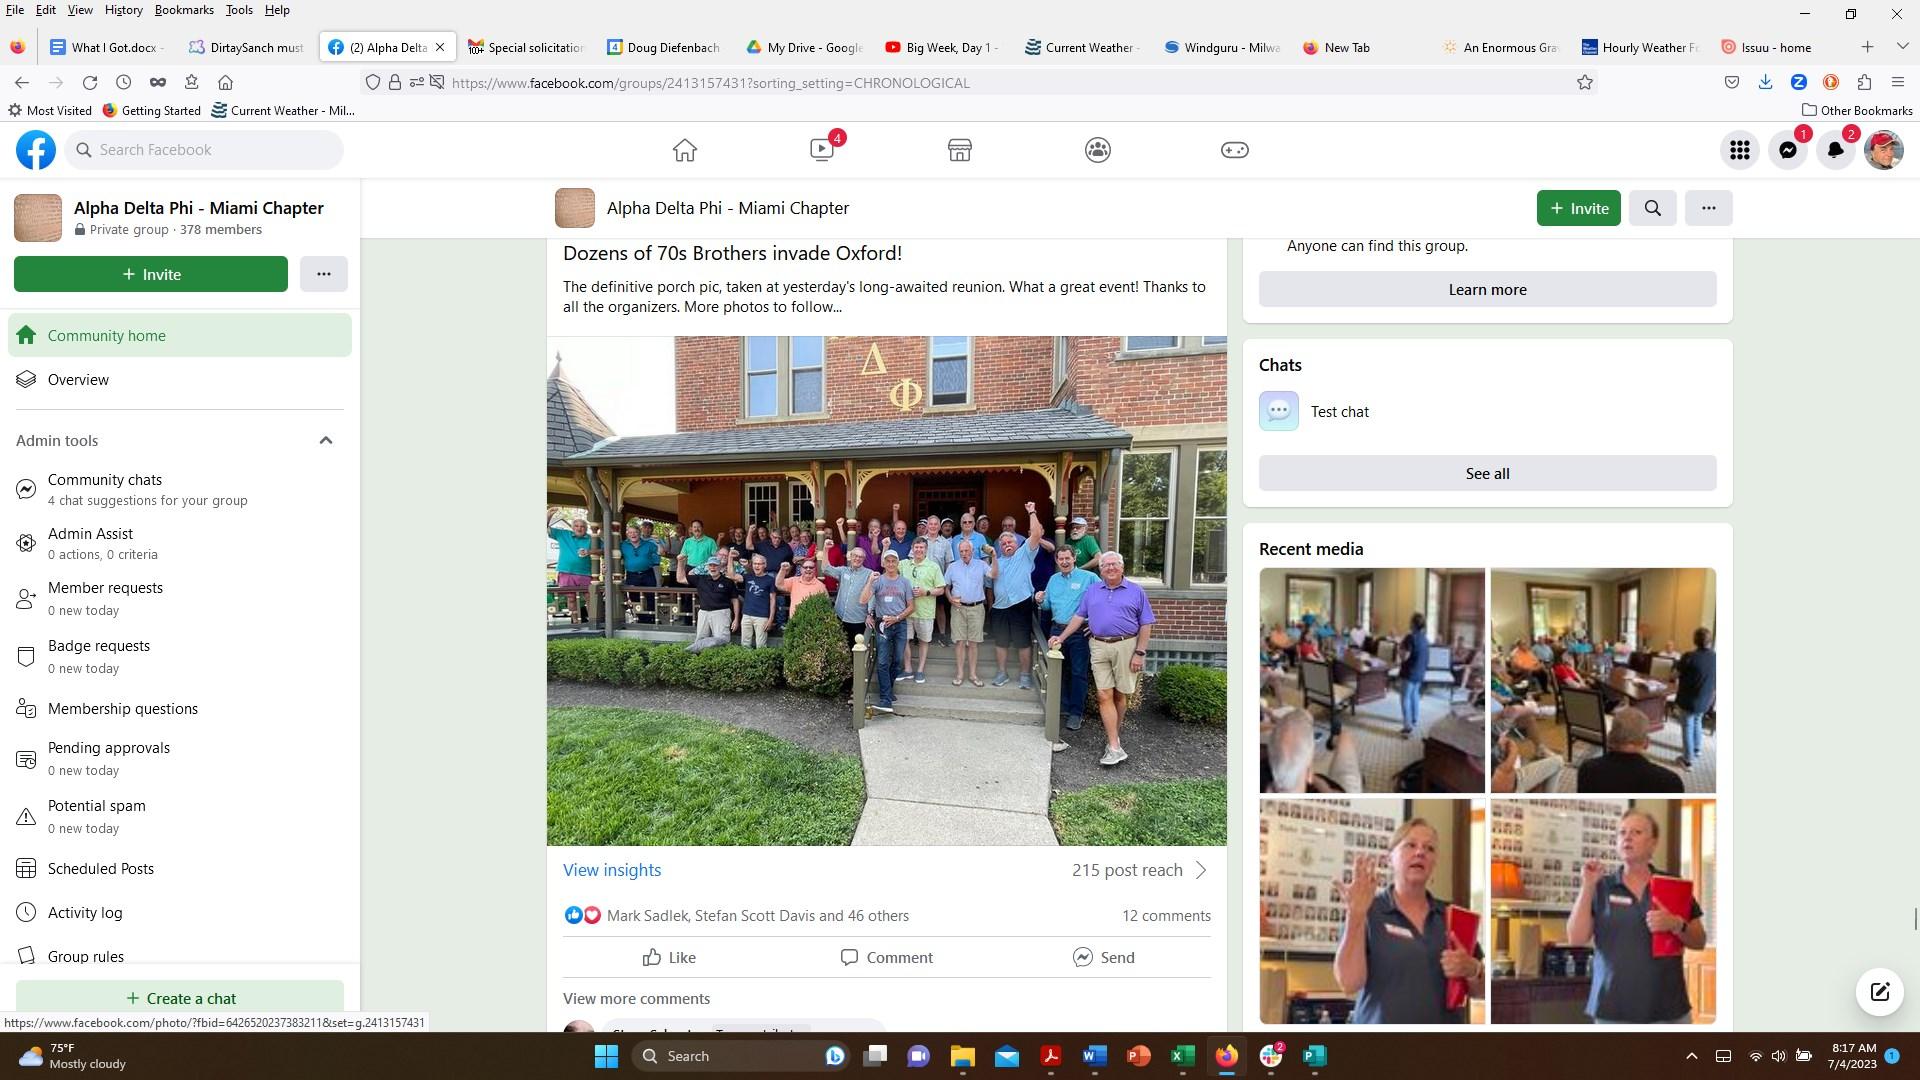Open Messenger chats icon

coord(1788,150)
